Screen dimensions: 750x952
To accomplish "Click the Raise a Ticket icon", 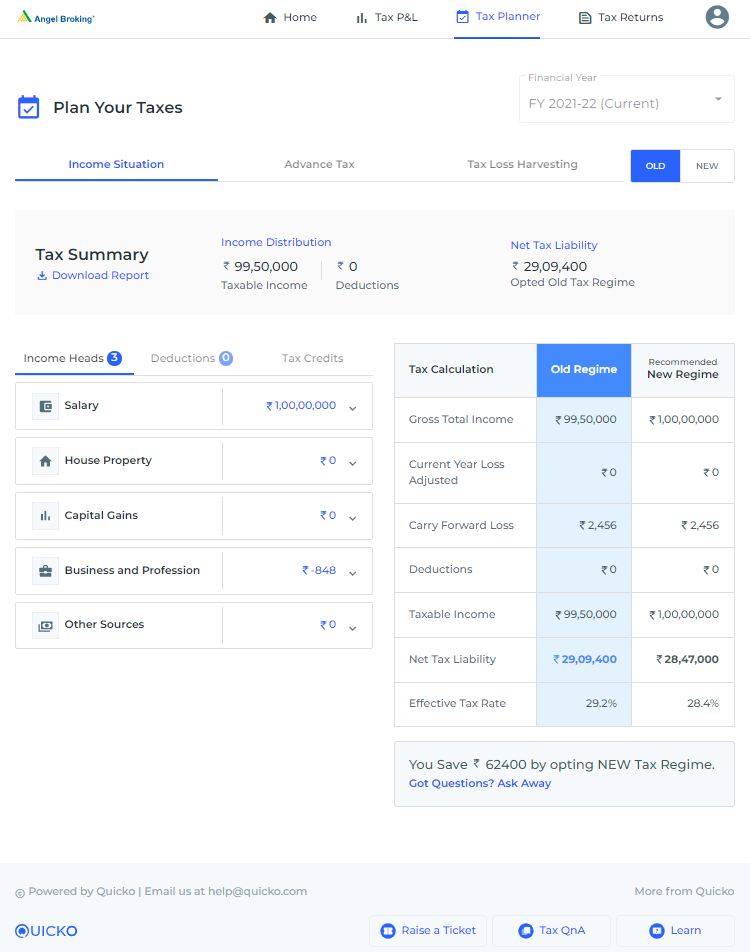I will [x=387, y=931].
